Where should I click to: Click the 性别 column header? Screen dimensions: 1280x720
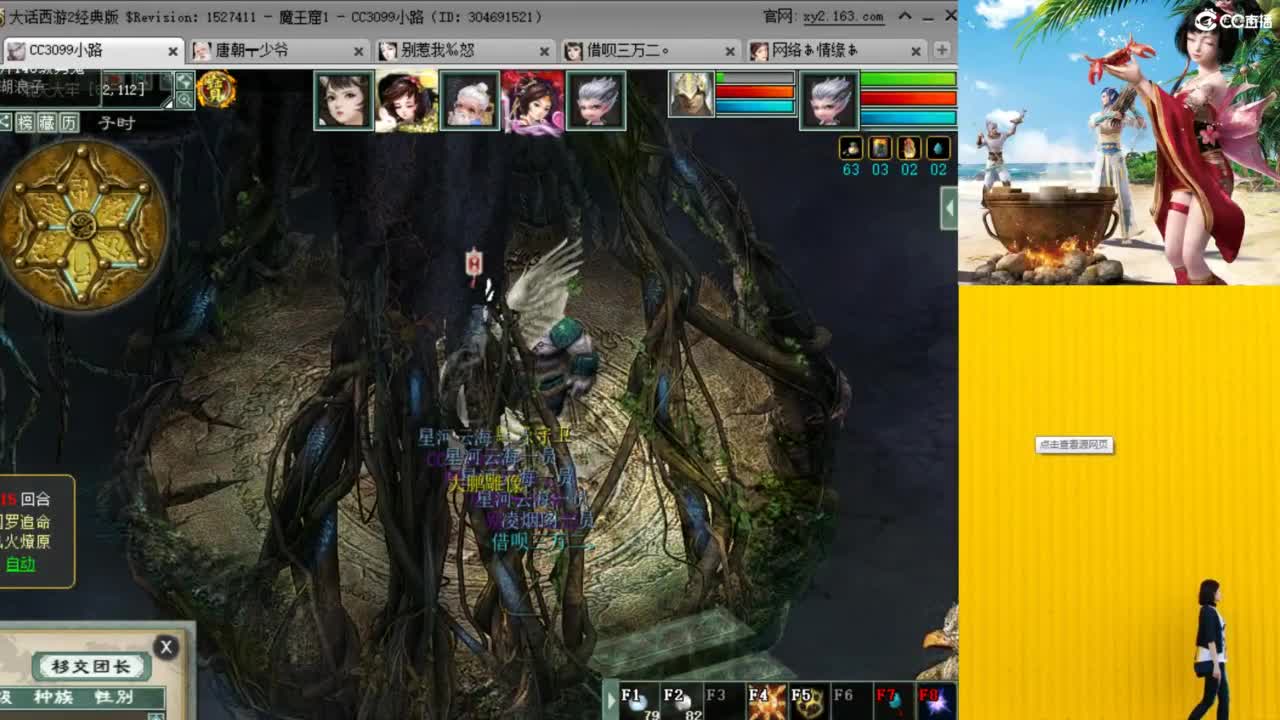pyautogui.click(x=112, y=697)
